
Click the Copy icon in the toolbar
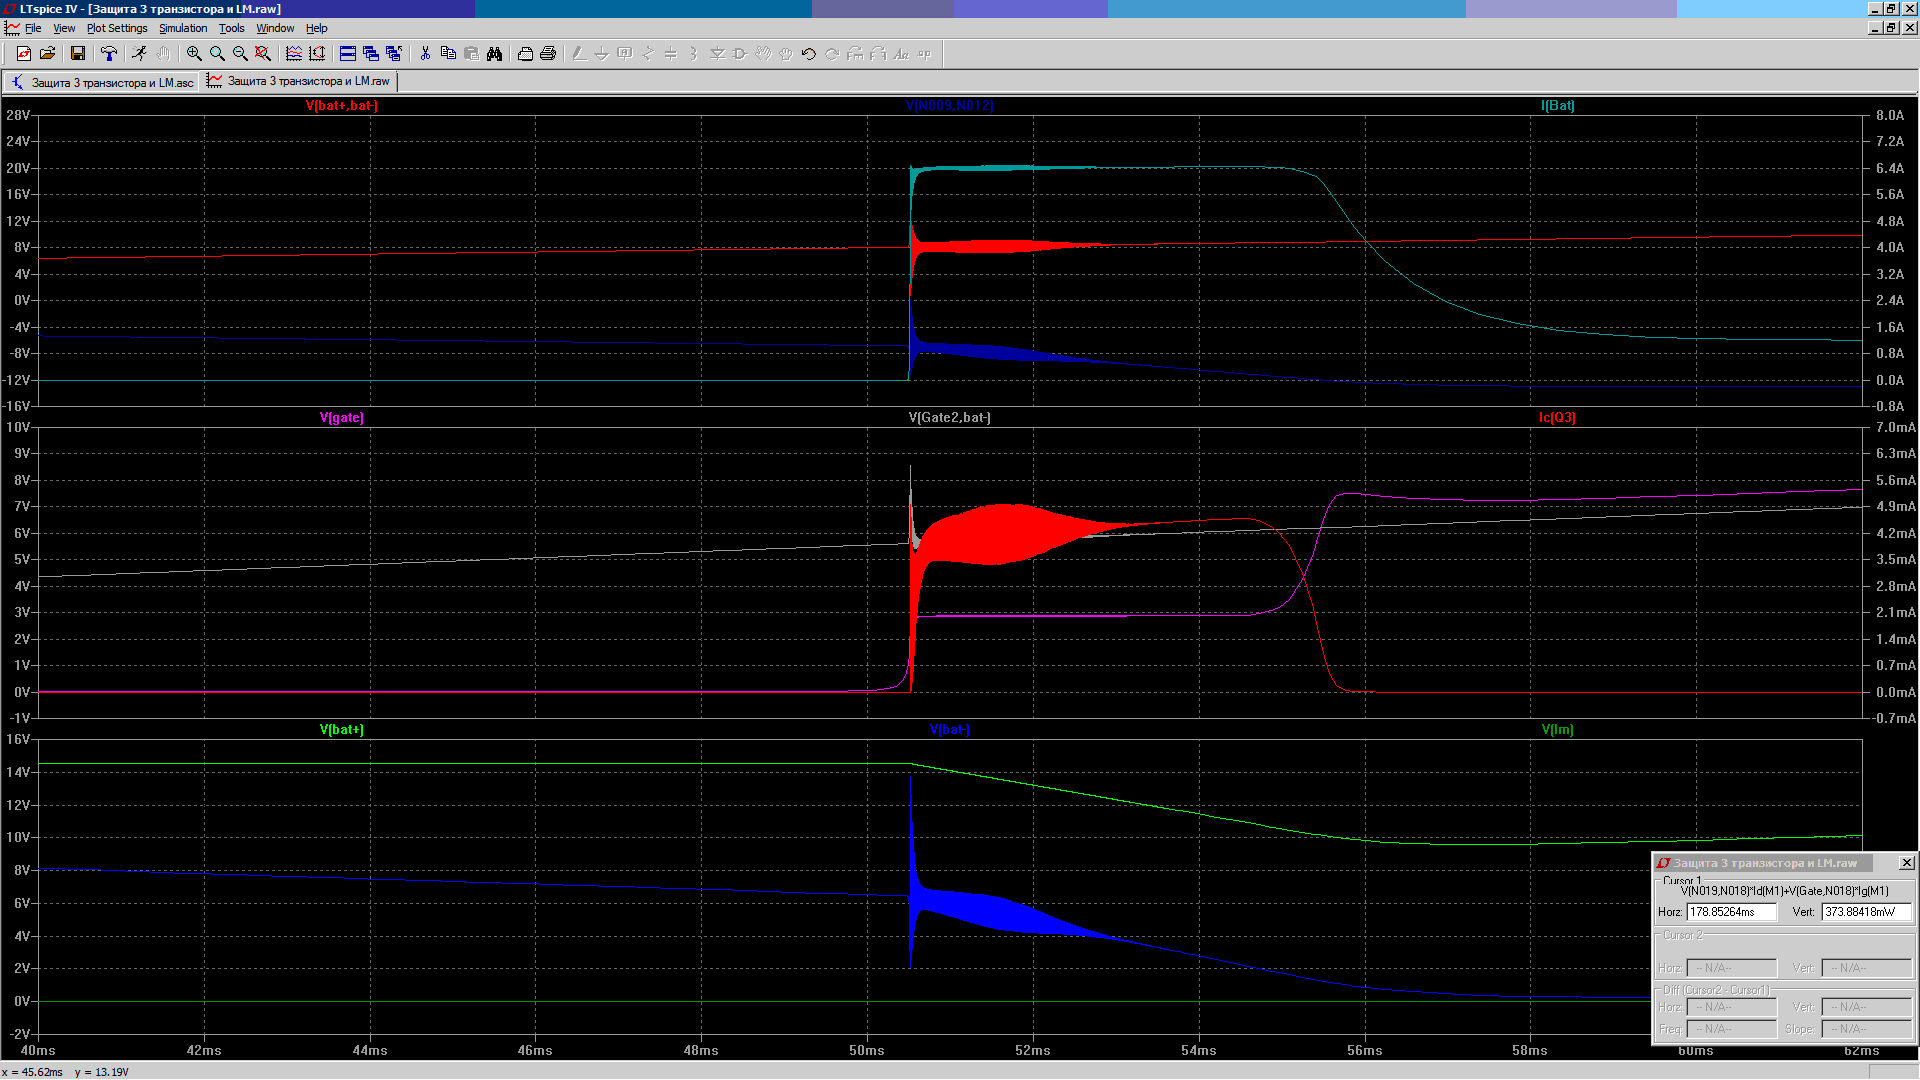click(x=448, y=54)
